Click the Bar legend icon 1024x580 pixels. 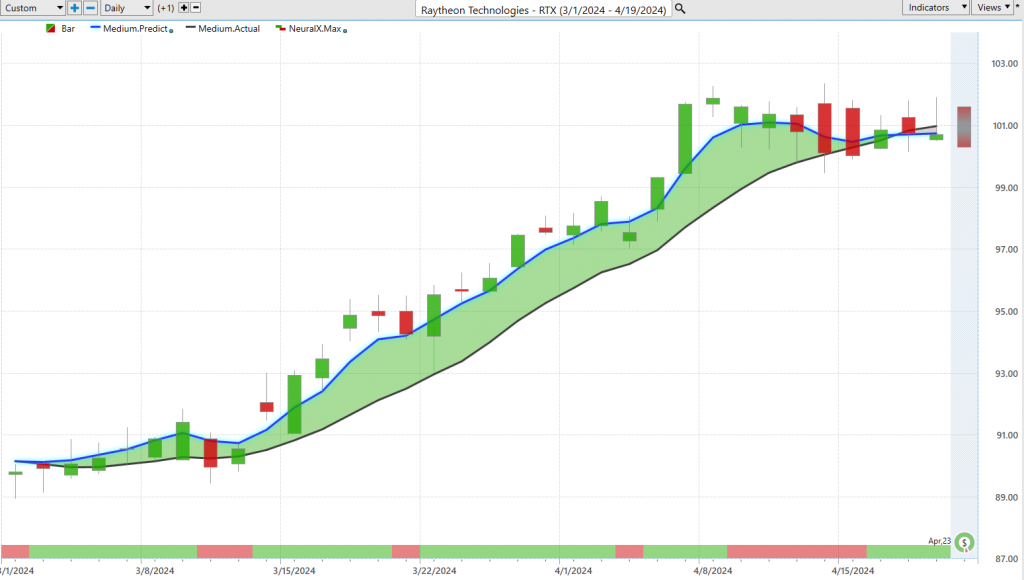[x=50, y=29]
